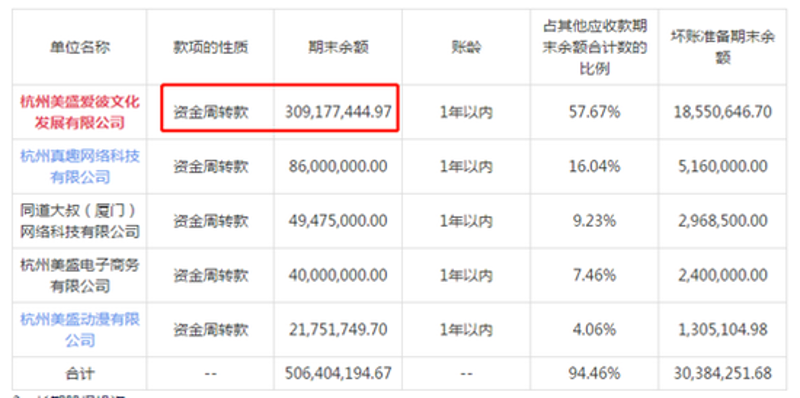Screen dimensions: 800x398
Task: Click 资金周转款 in the 杭州美盛电子商务 row
Action: pos(210,276)
